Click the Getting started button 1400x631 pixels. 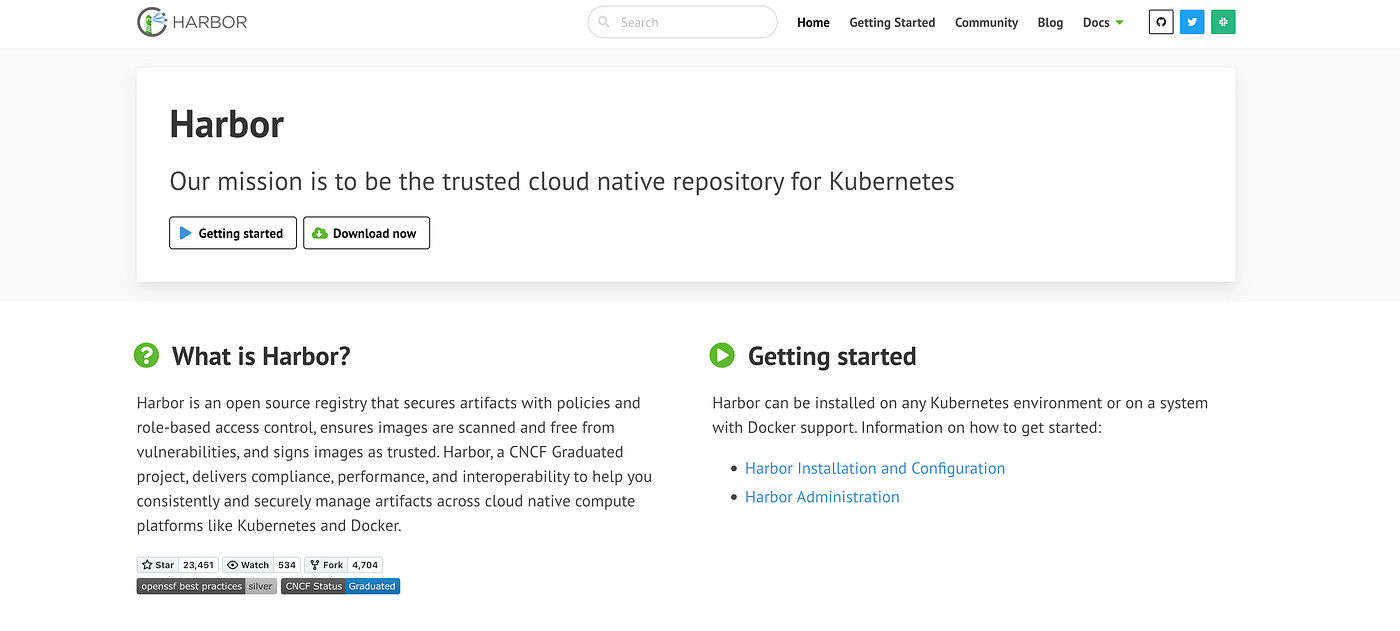pos(233,233)
